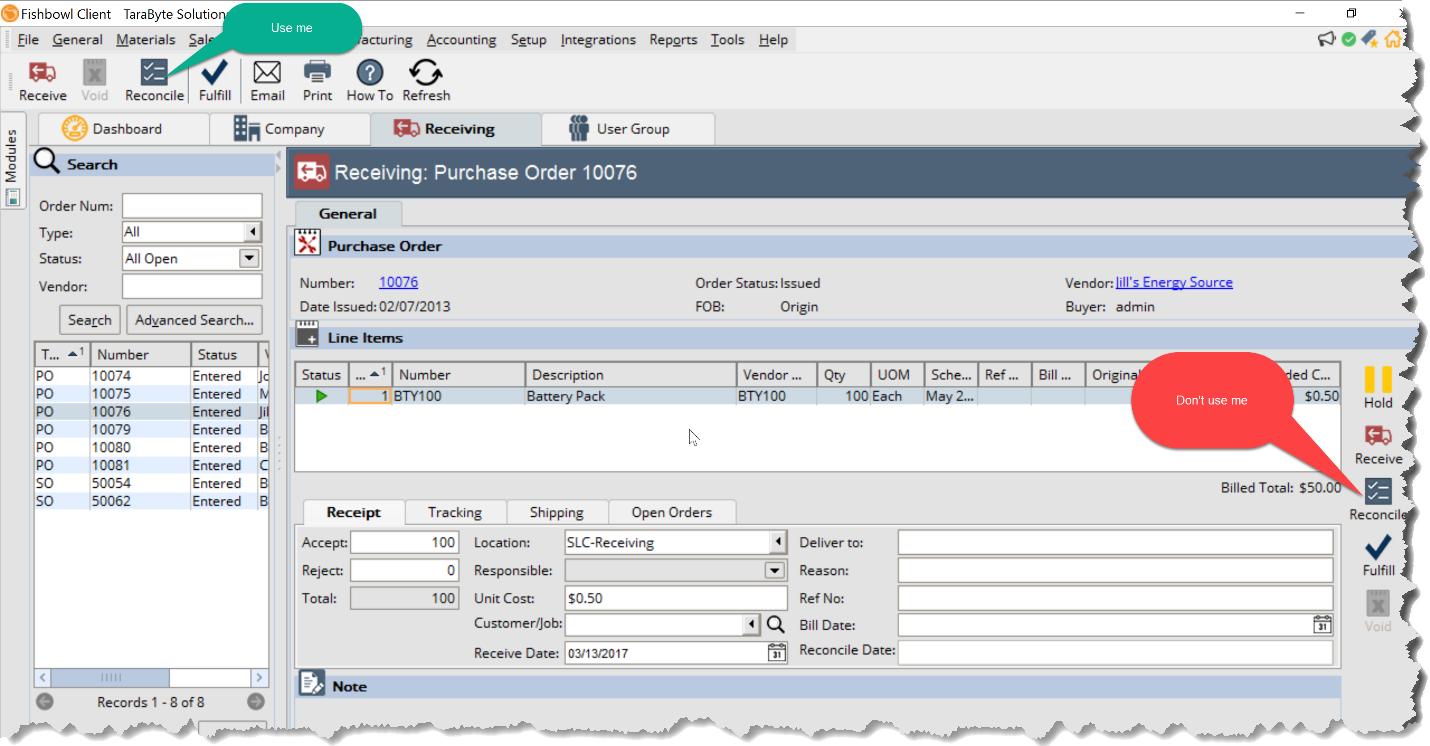Click the search results horizontal scrollbar
This screenshot has height=746, width=1430.
[x=152, y=677]
